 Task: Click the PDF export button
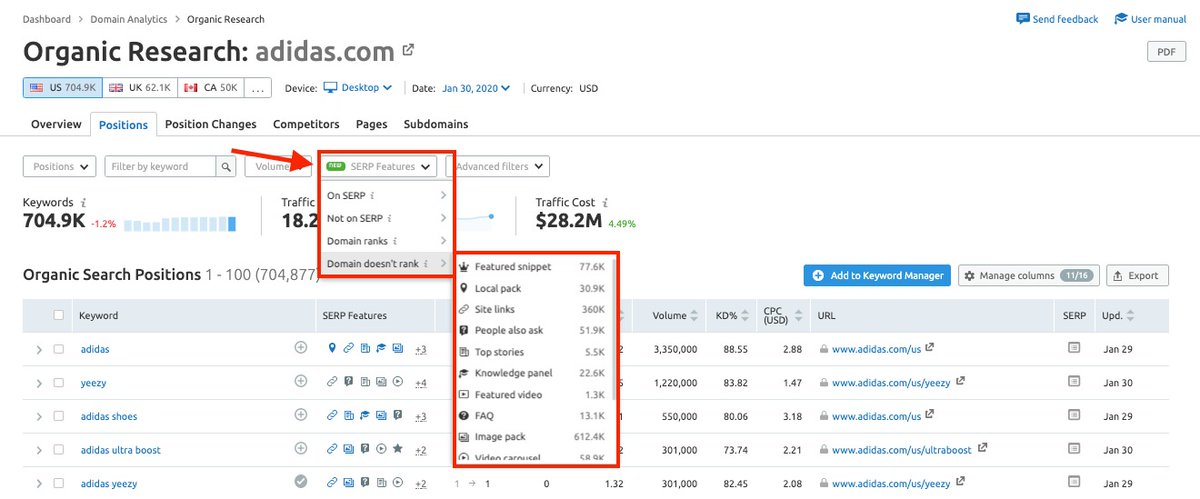(1166, 53)
